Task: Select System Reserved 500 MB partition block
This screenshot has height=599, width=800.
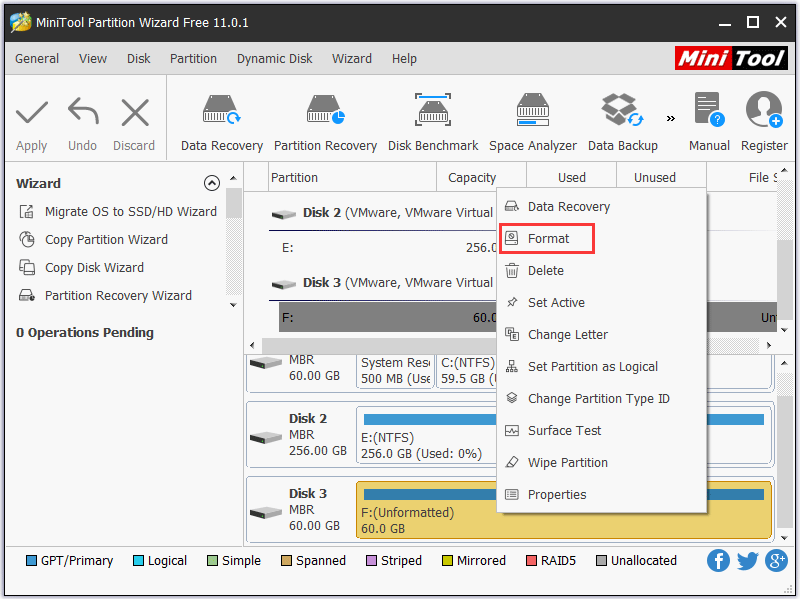Action: pos(395,370)
